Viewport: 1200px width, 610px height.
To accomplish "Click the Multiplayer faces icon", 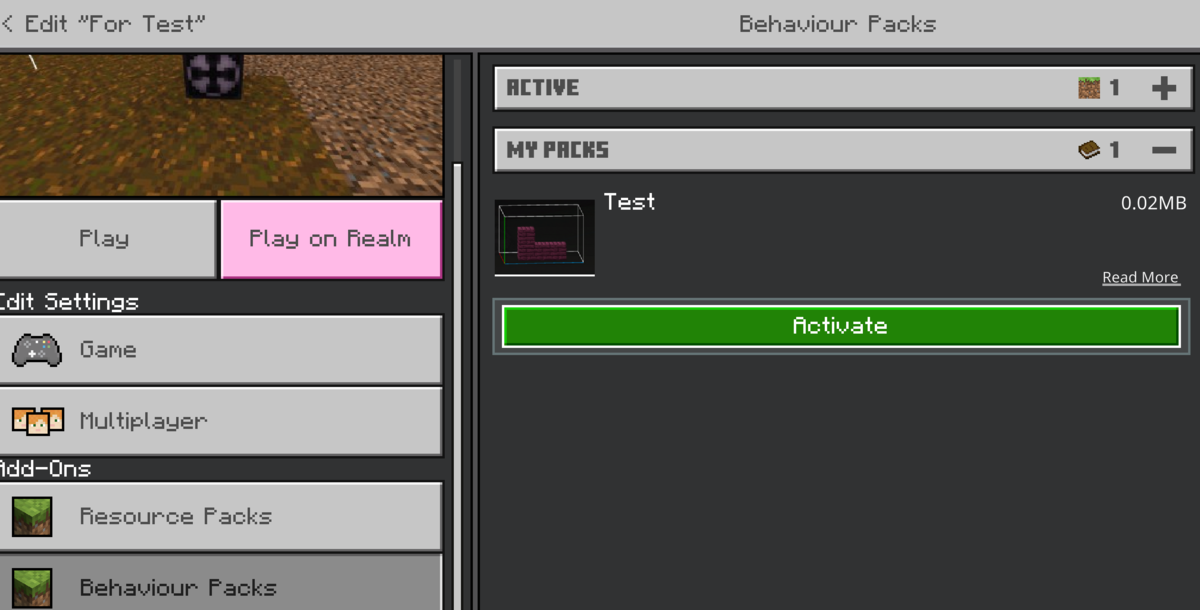I will pos(38,421).
